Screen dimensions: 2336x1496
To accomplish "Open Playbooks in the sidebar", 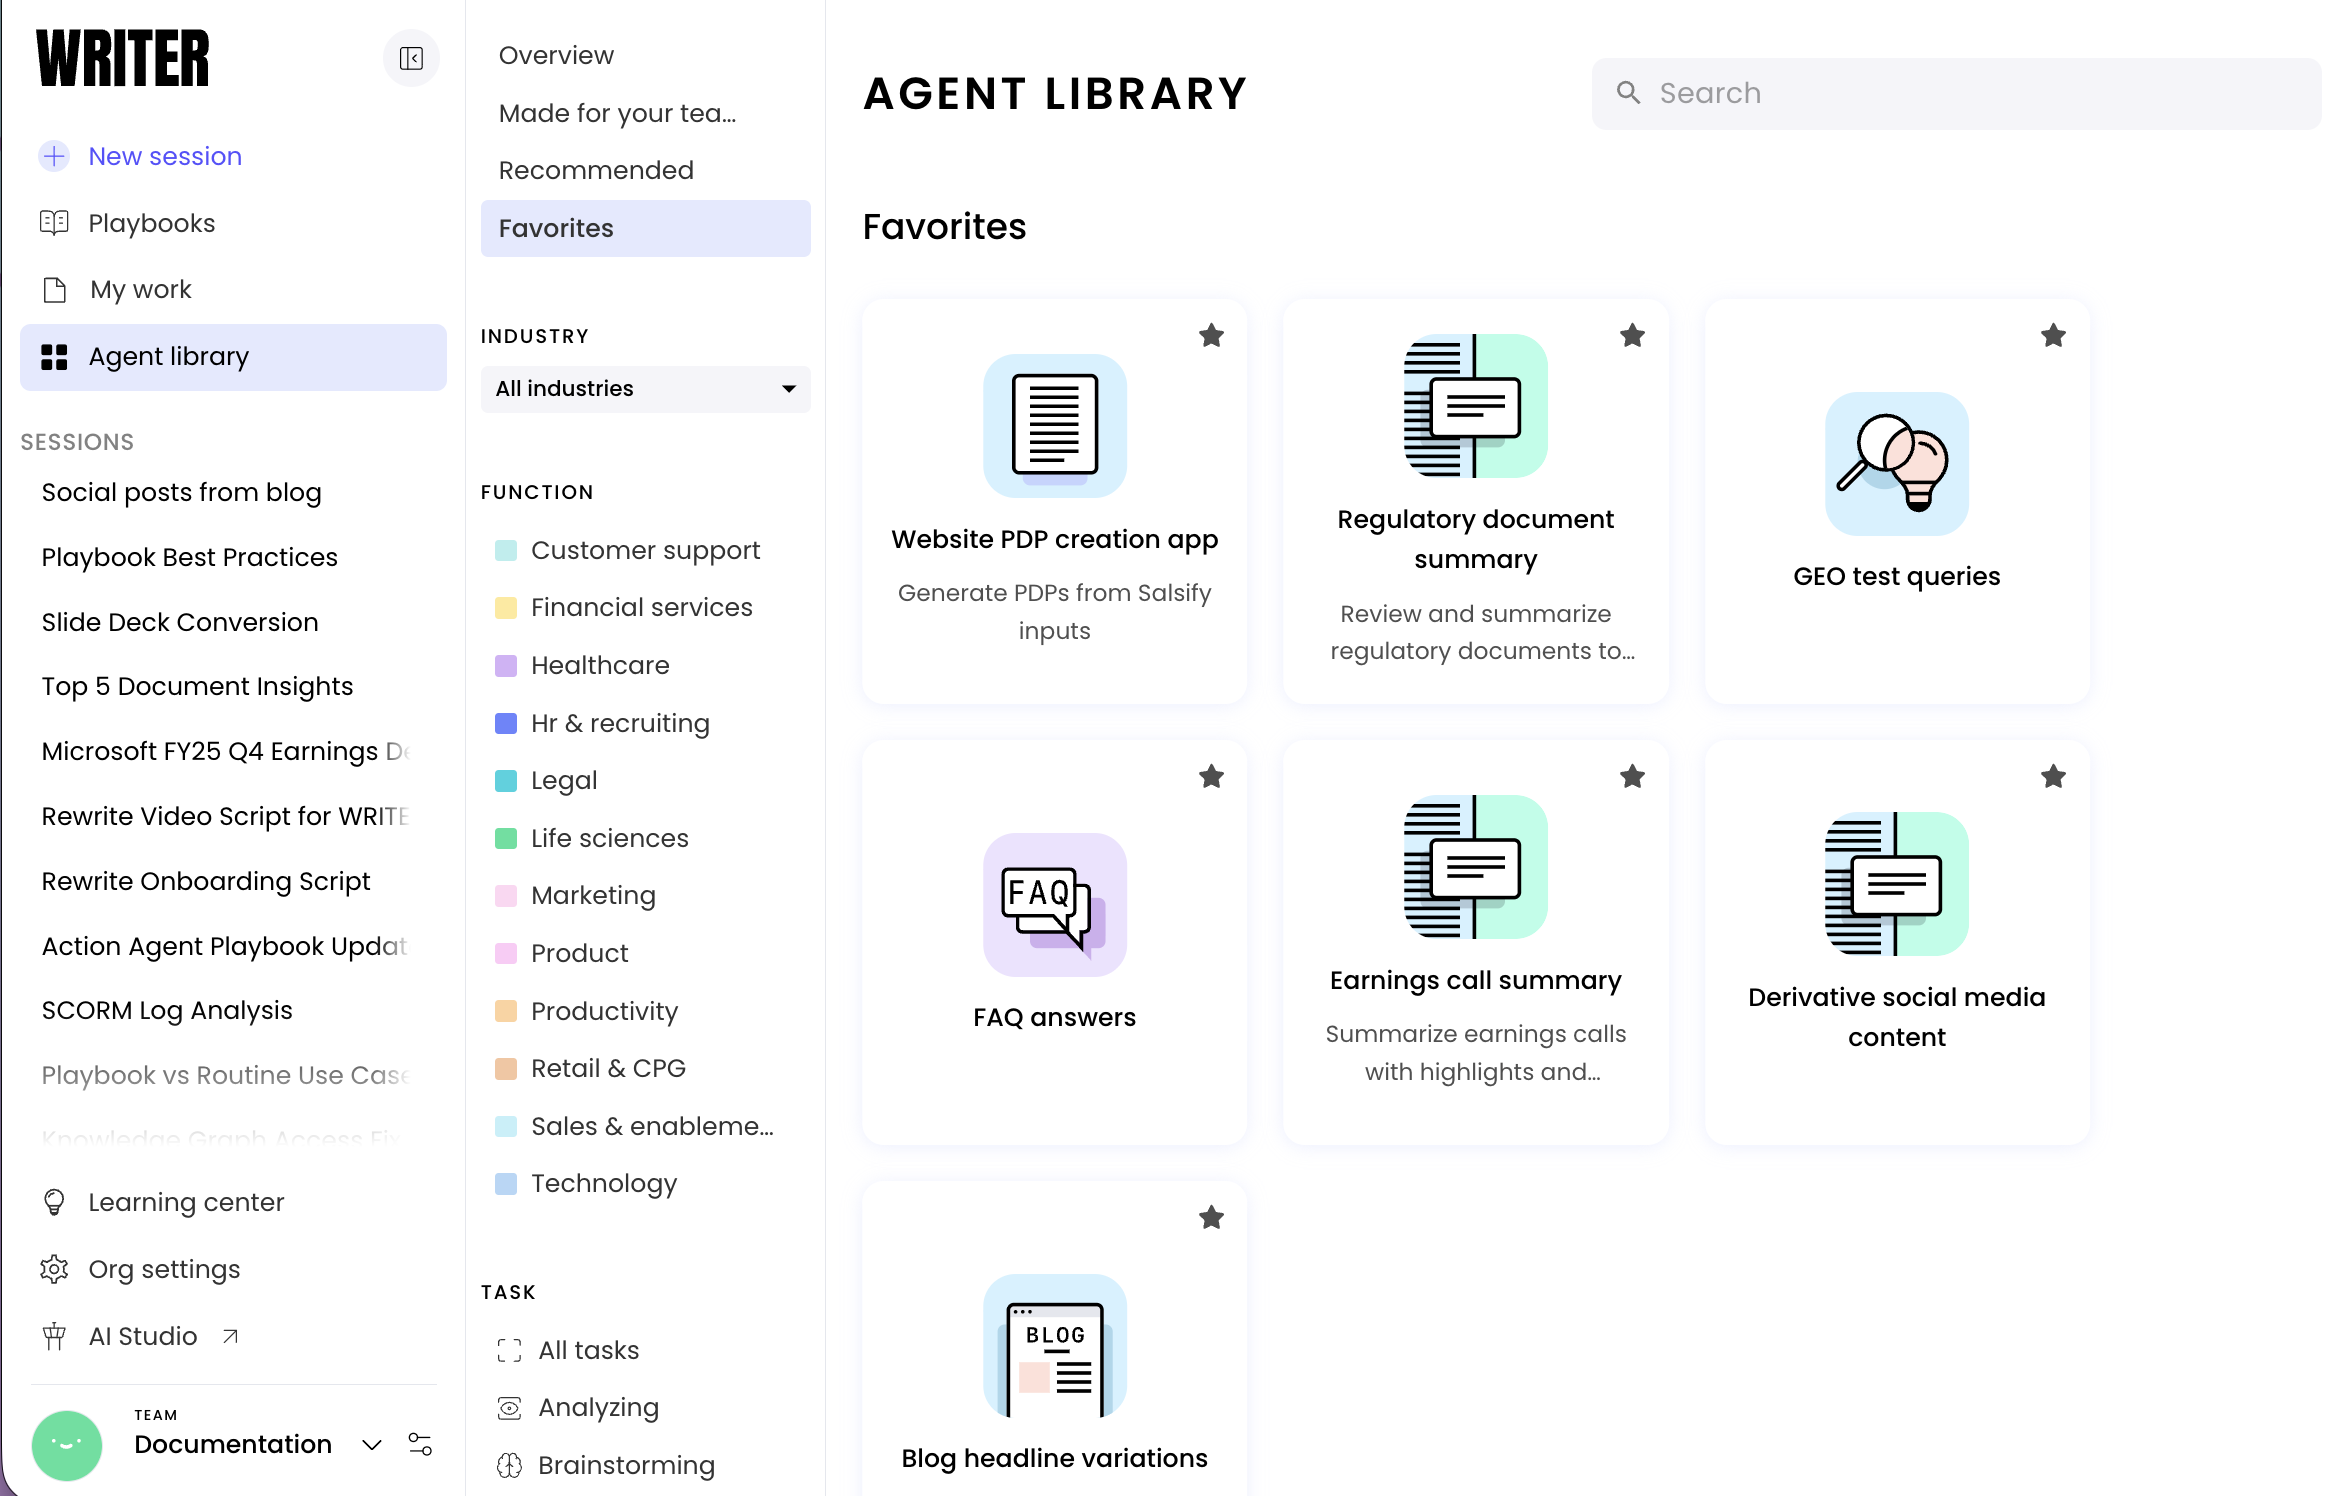I will 151,223.
